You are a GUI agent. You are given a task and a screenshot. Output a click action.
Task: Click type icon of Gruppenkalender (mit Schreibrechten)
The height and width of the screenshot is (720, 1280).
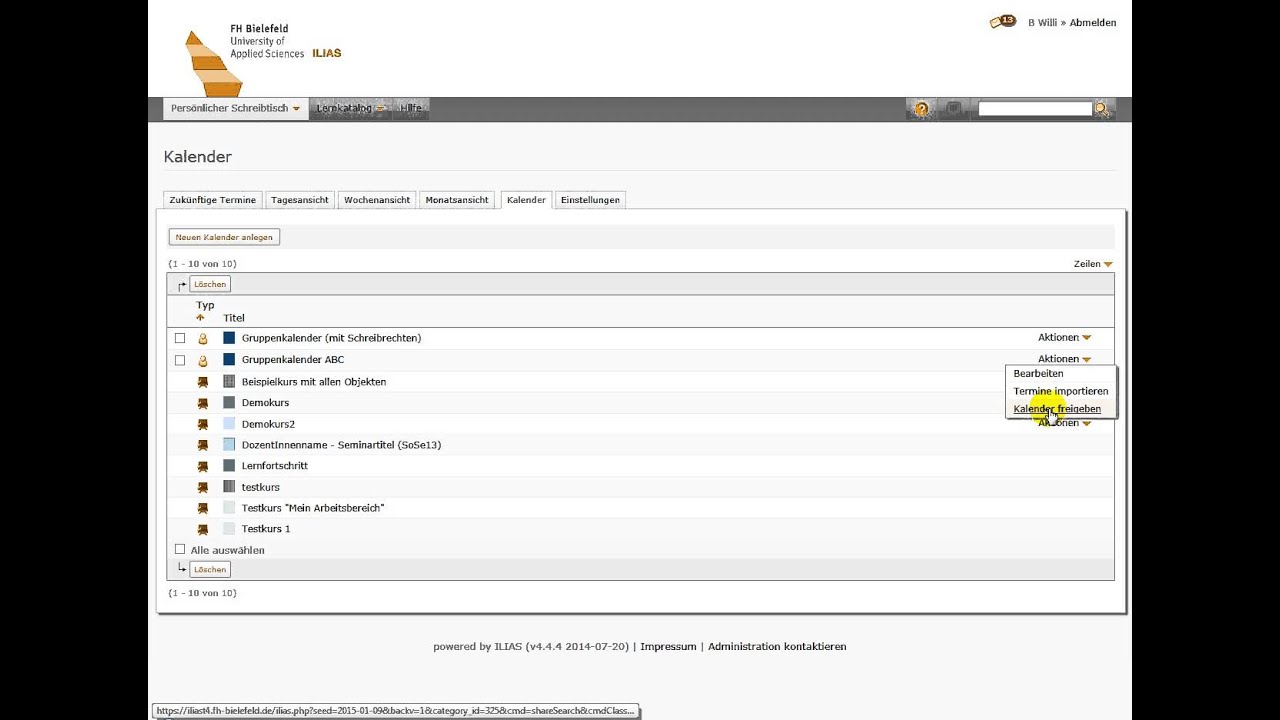point(203,339)
